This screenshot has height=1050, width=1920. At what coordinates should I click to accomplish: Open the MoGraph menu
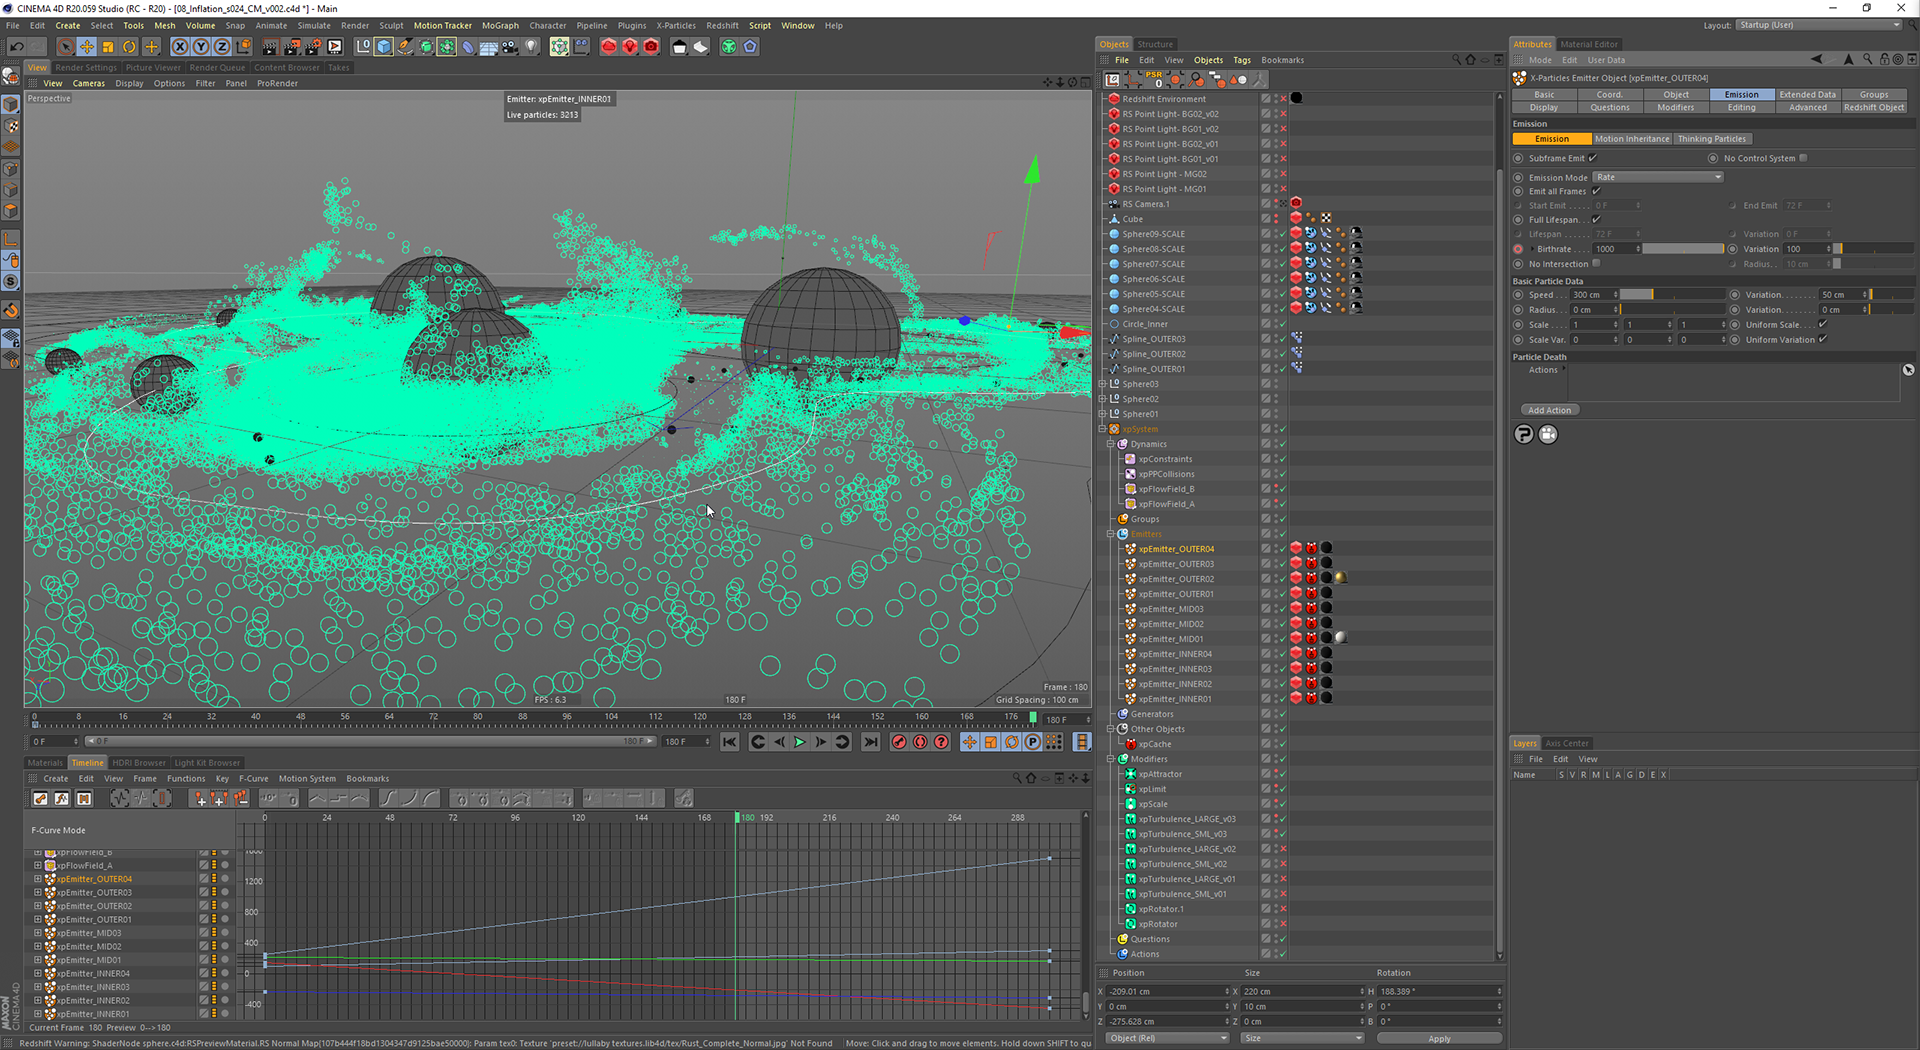tap(500, 26)
